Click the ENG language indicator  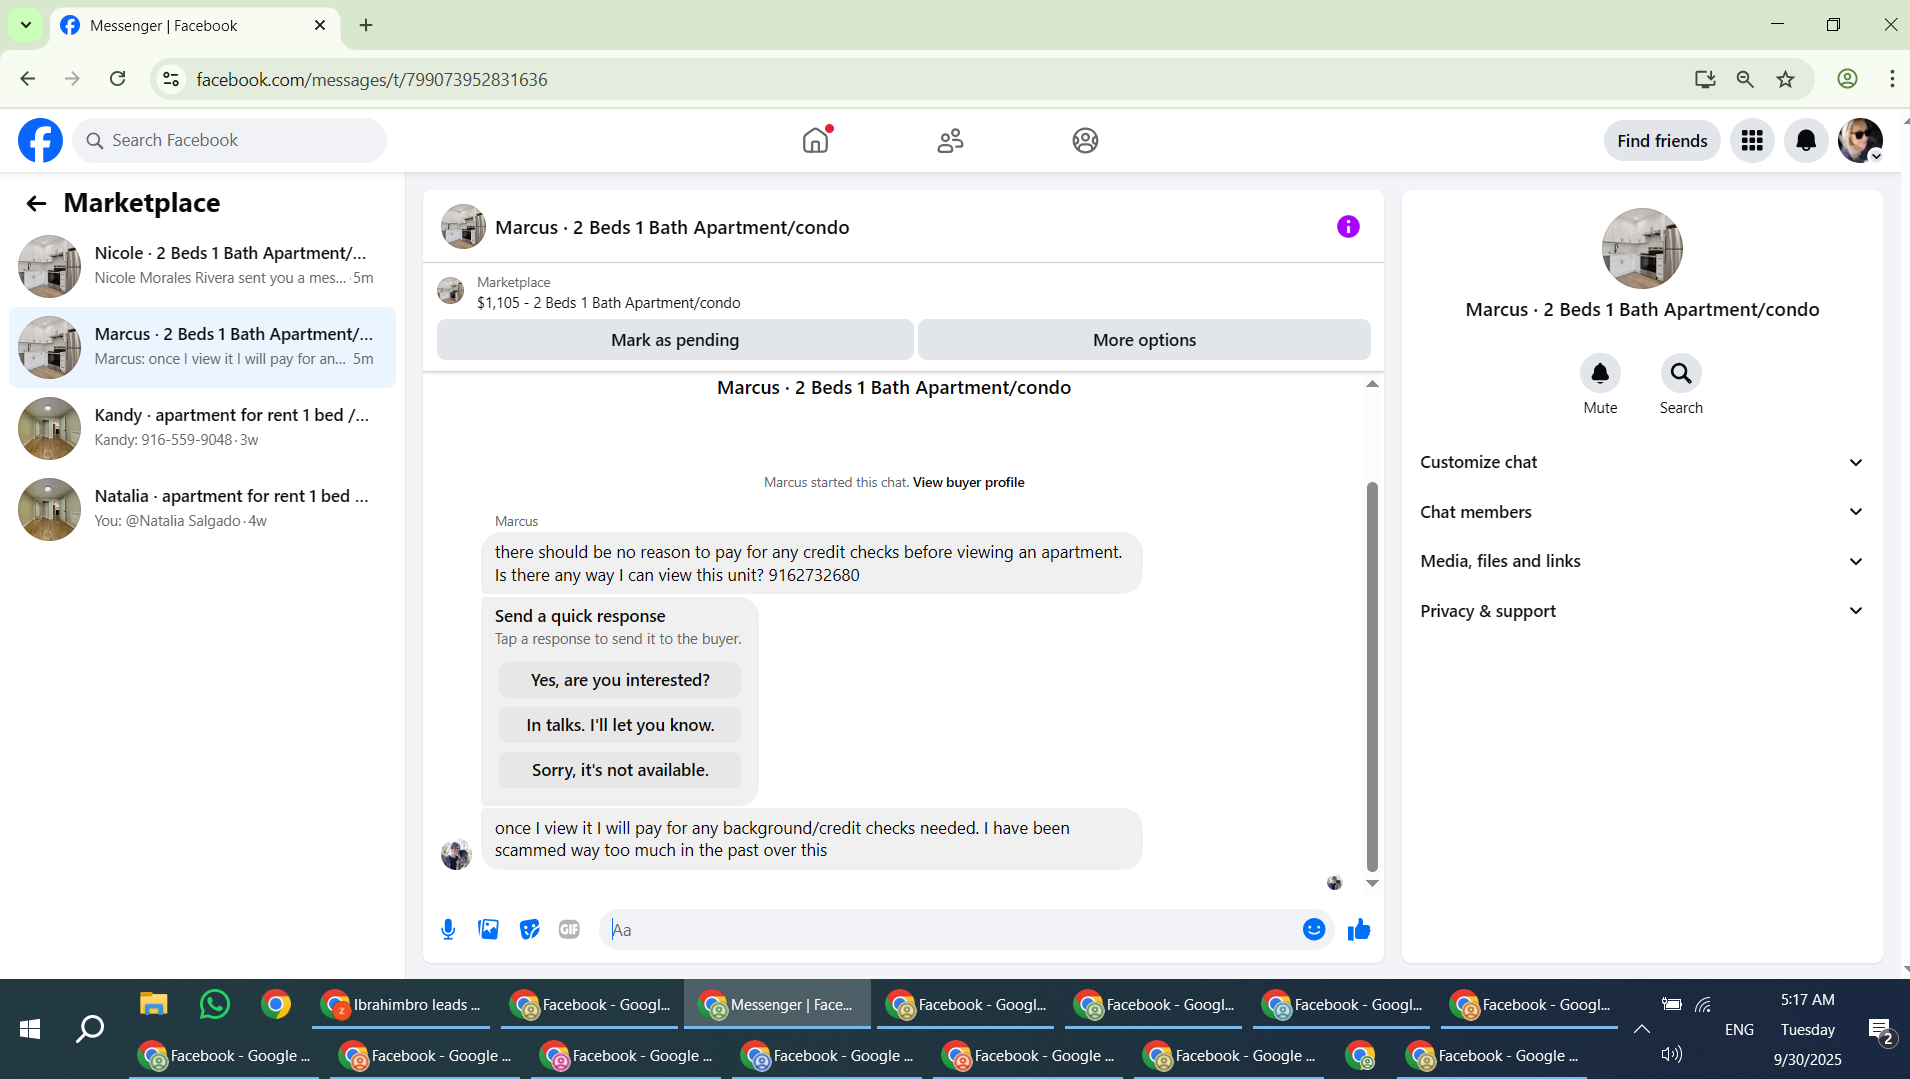click(1739, 1029)
